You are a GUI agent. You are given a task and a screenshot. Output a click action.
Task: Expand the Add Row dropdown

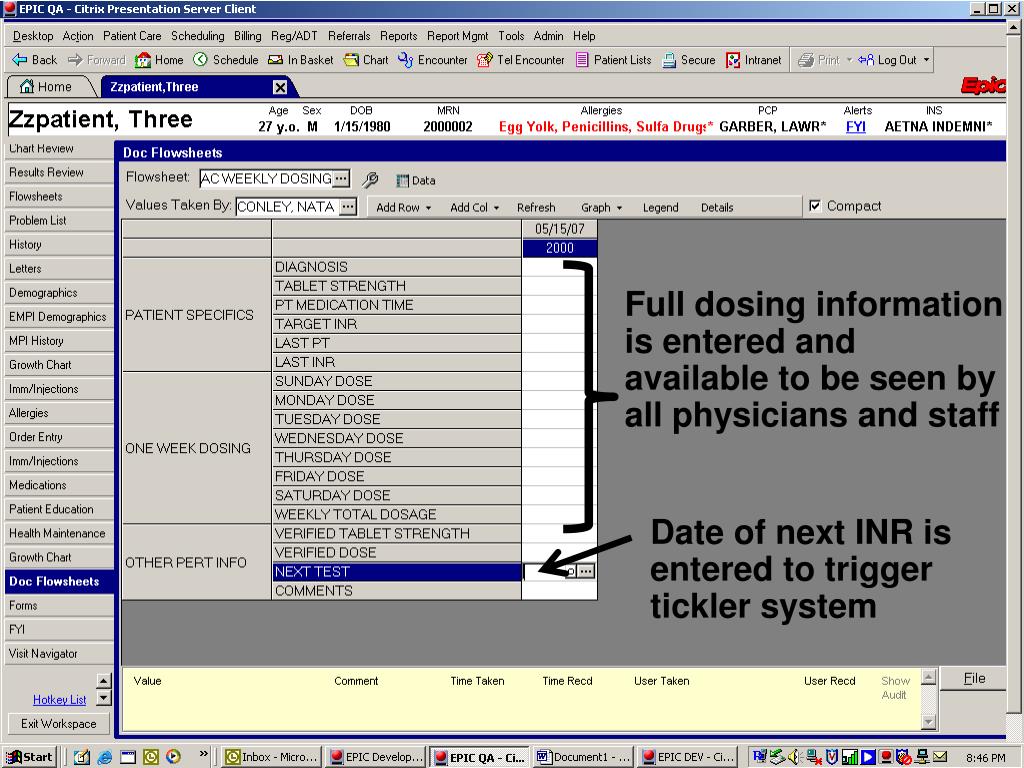(x=428, y=208)
